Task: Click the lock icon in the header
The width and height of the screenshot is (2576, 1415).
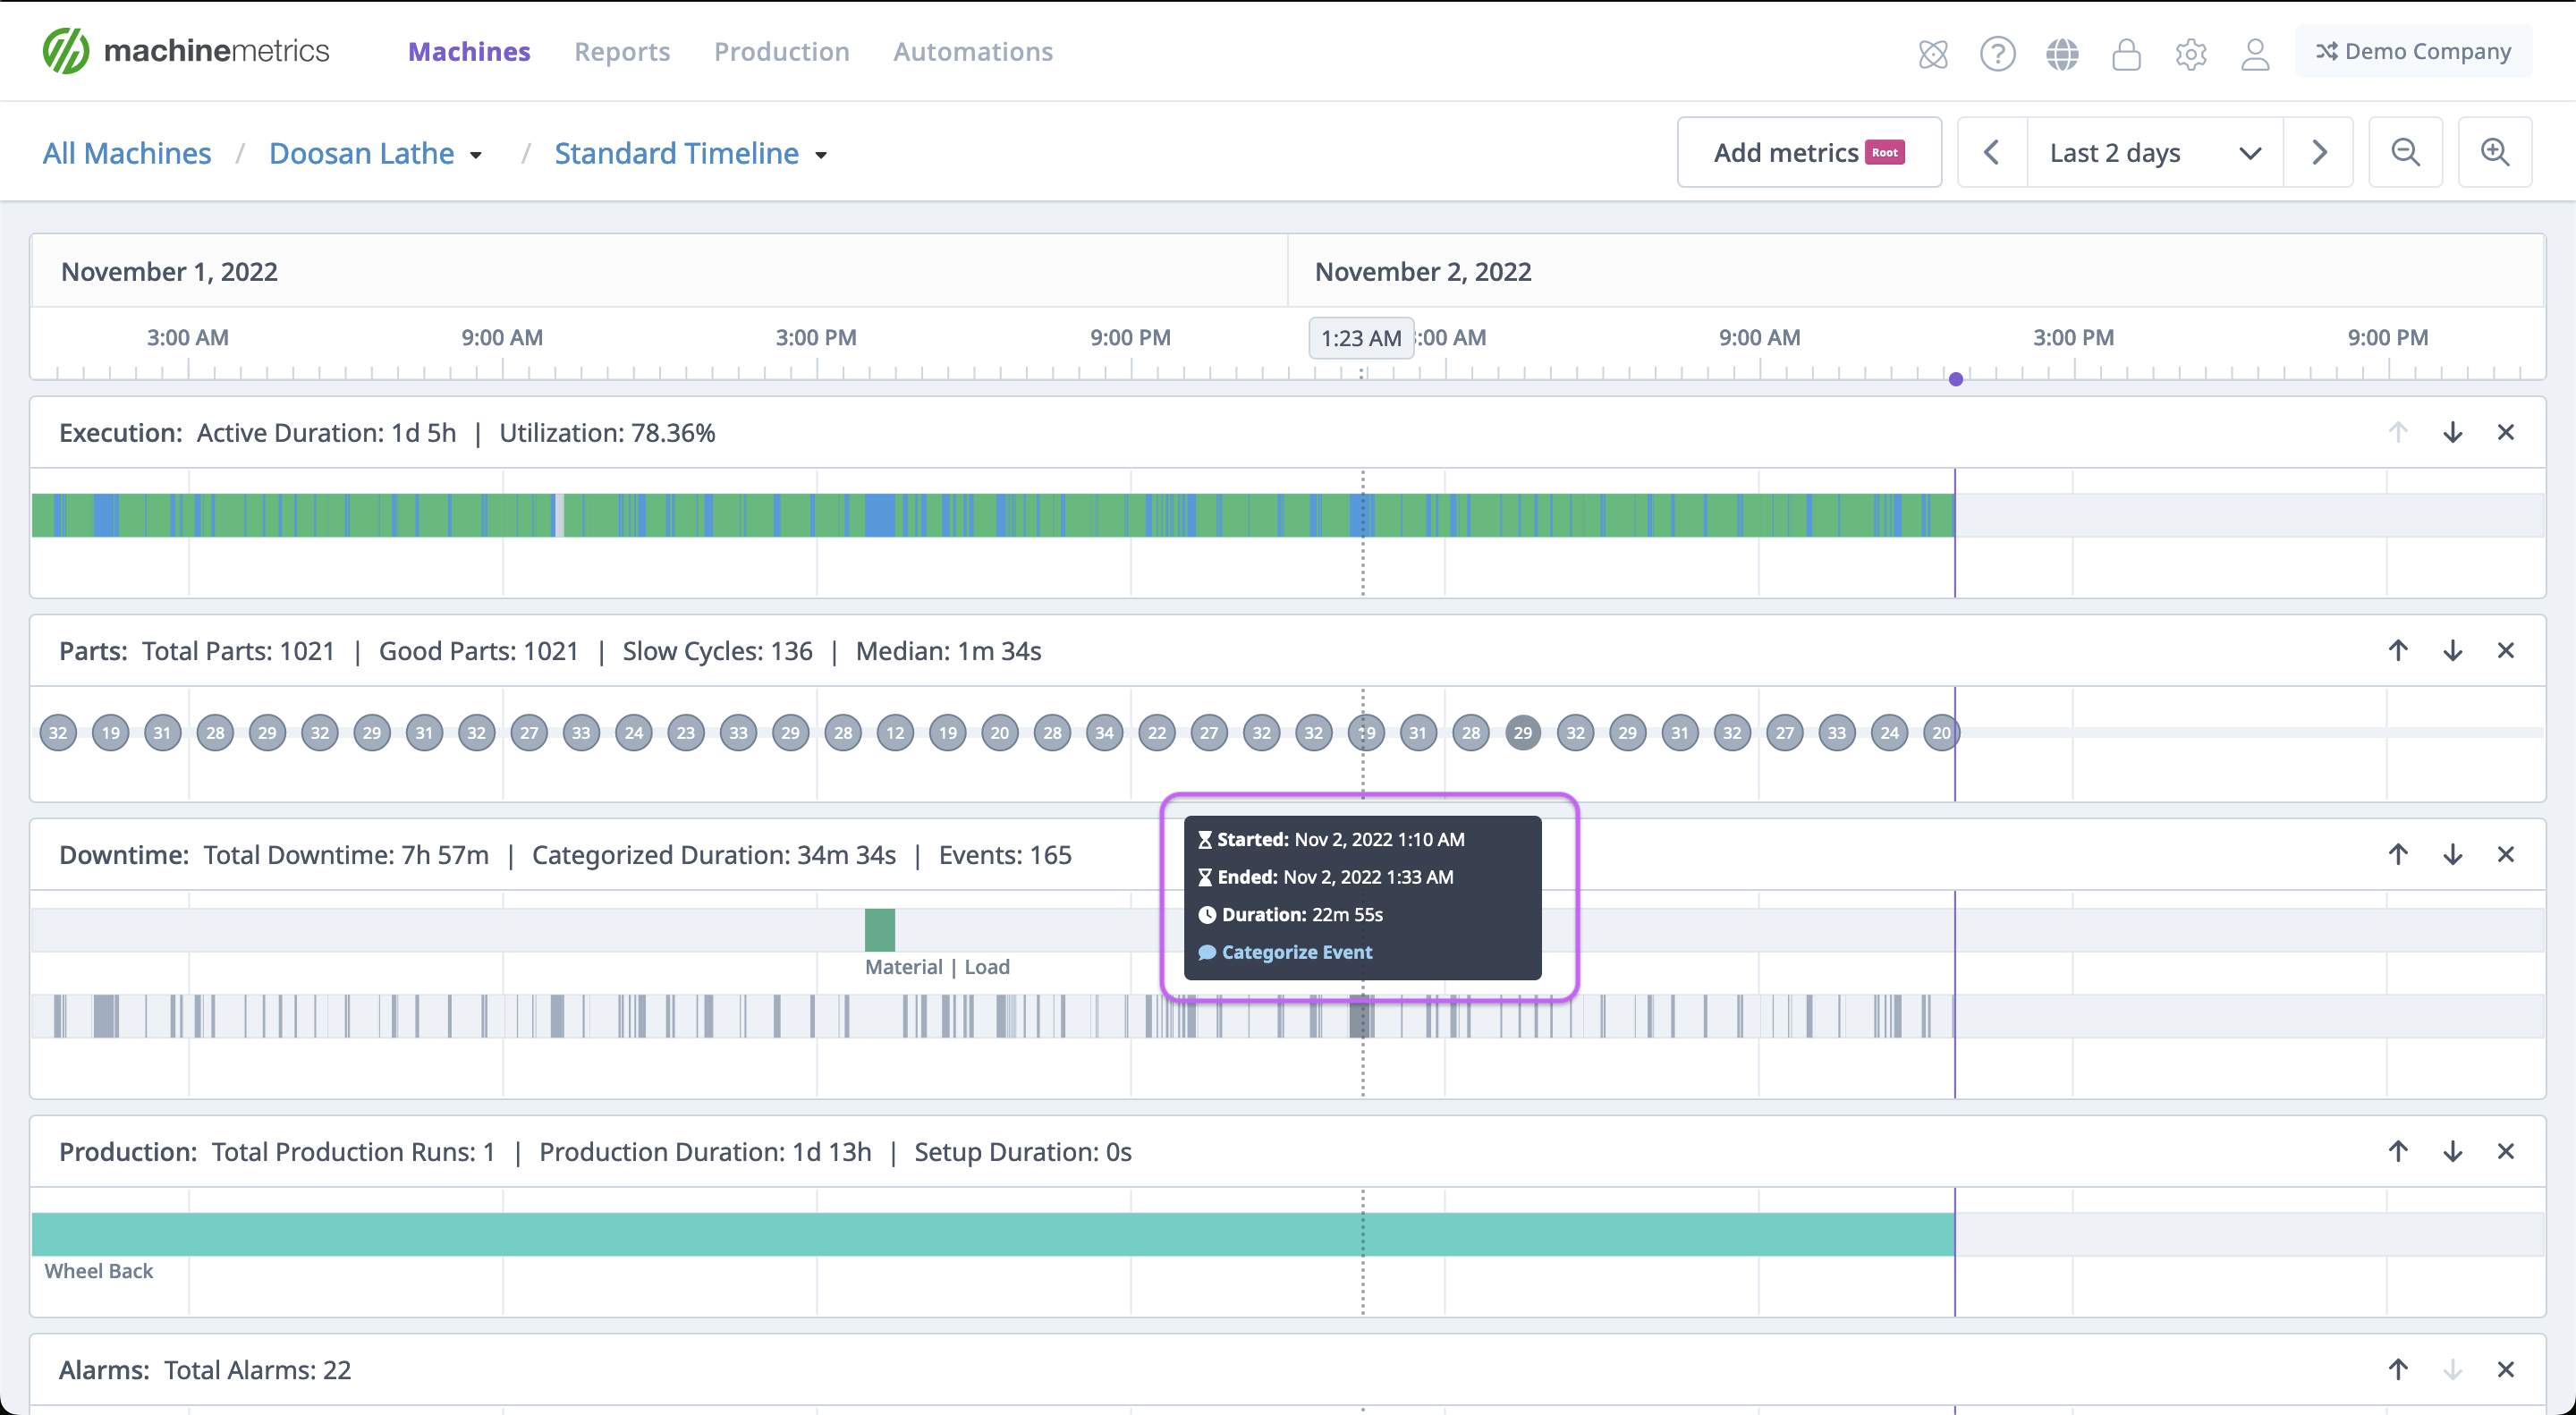Action: pos(2127,55)
